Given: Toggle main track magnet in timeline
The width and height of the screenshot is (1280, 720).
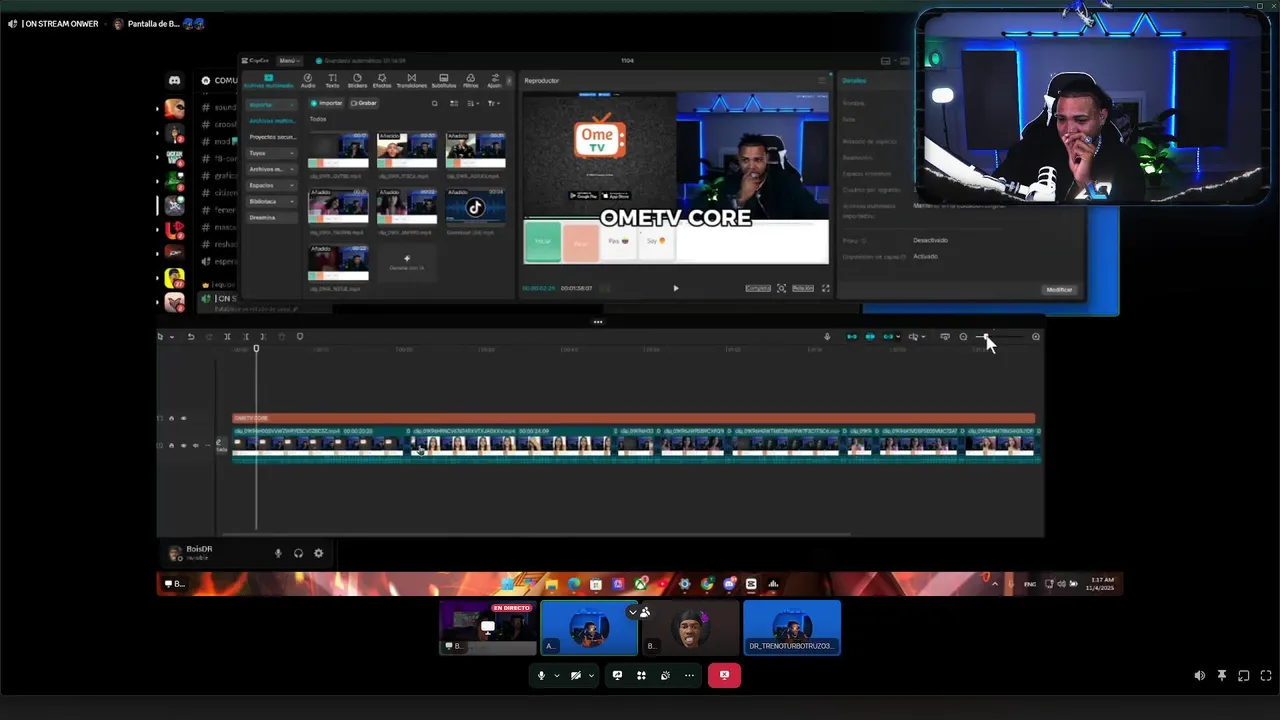Looking at the screenshot, I should (x=851, y=337).
